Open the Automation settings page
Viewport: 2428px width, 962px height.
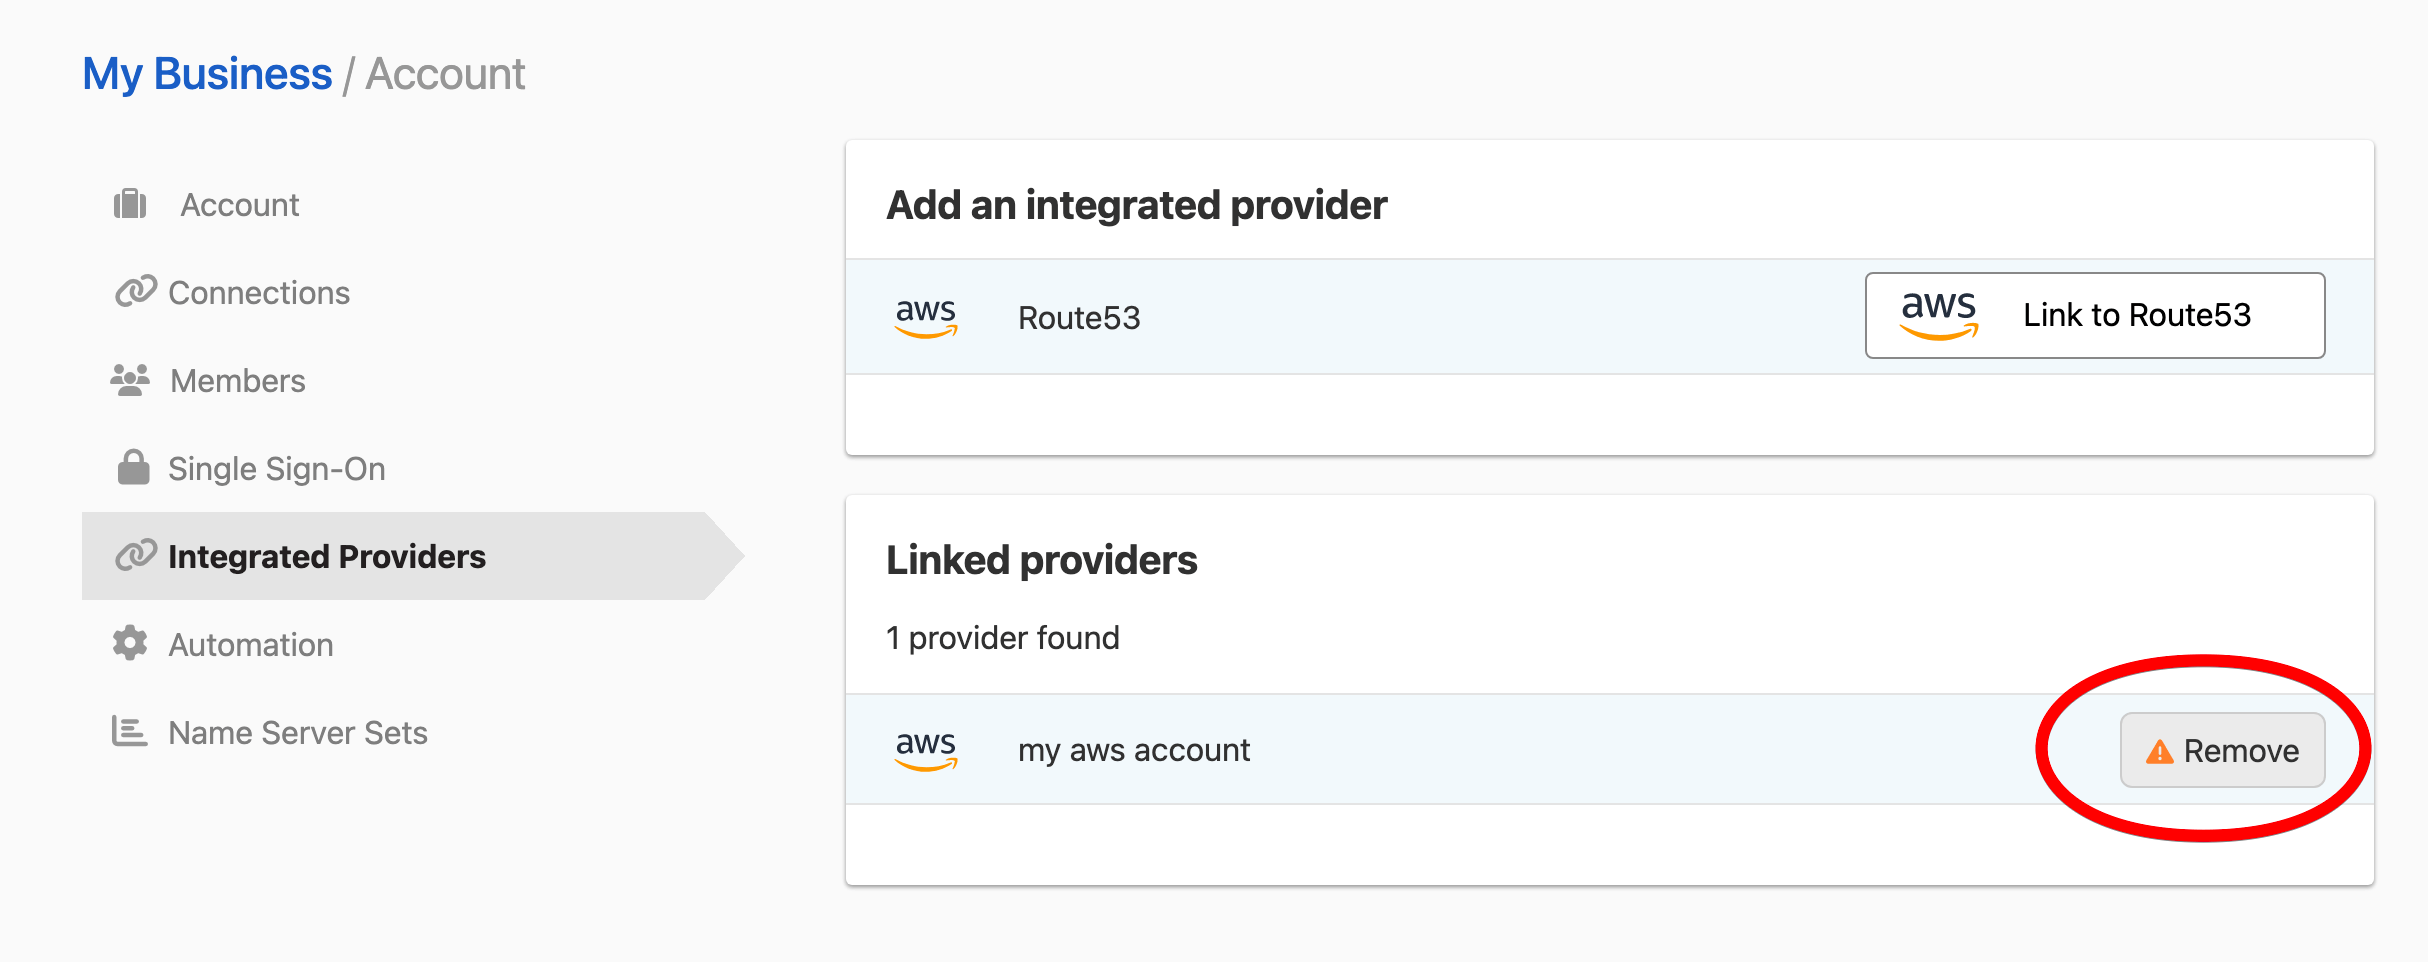pos(251,645)
